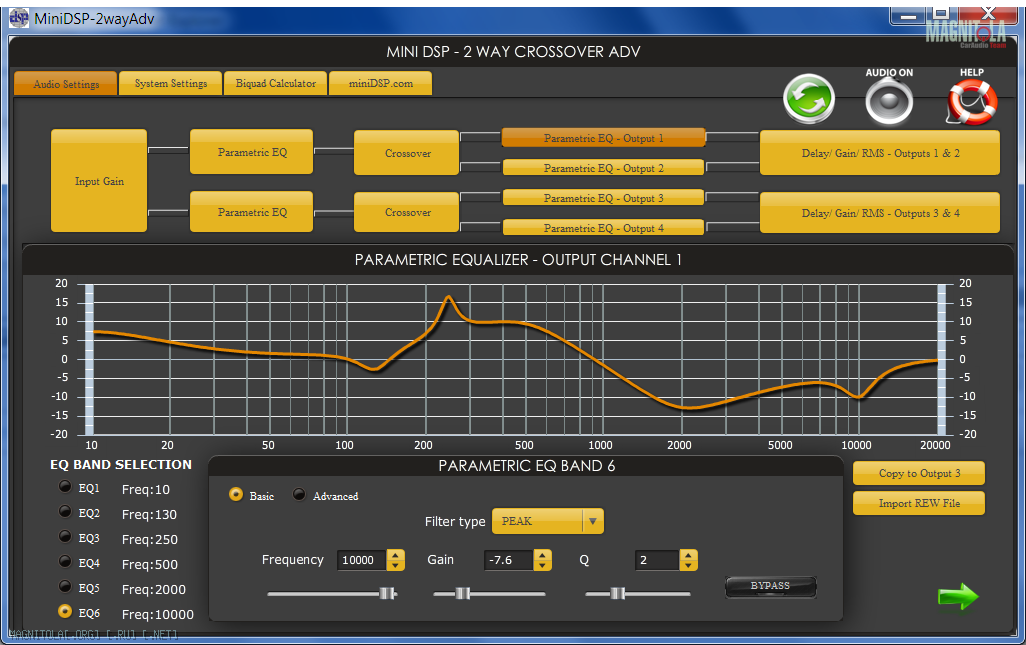Image resolution: width=1026 pixels, height=645 pixels.
Task: Click the Q value input field
Action: pos(658,560)
